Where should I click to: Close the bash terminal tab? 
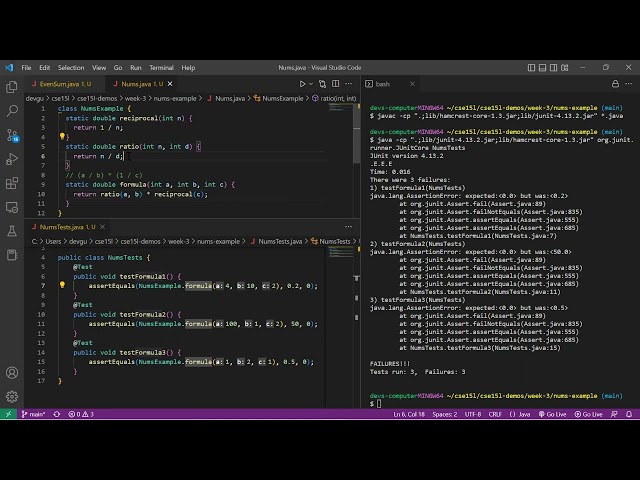(412, 84)
